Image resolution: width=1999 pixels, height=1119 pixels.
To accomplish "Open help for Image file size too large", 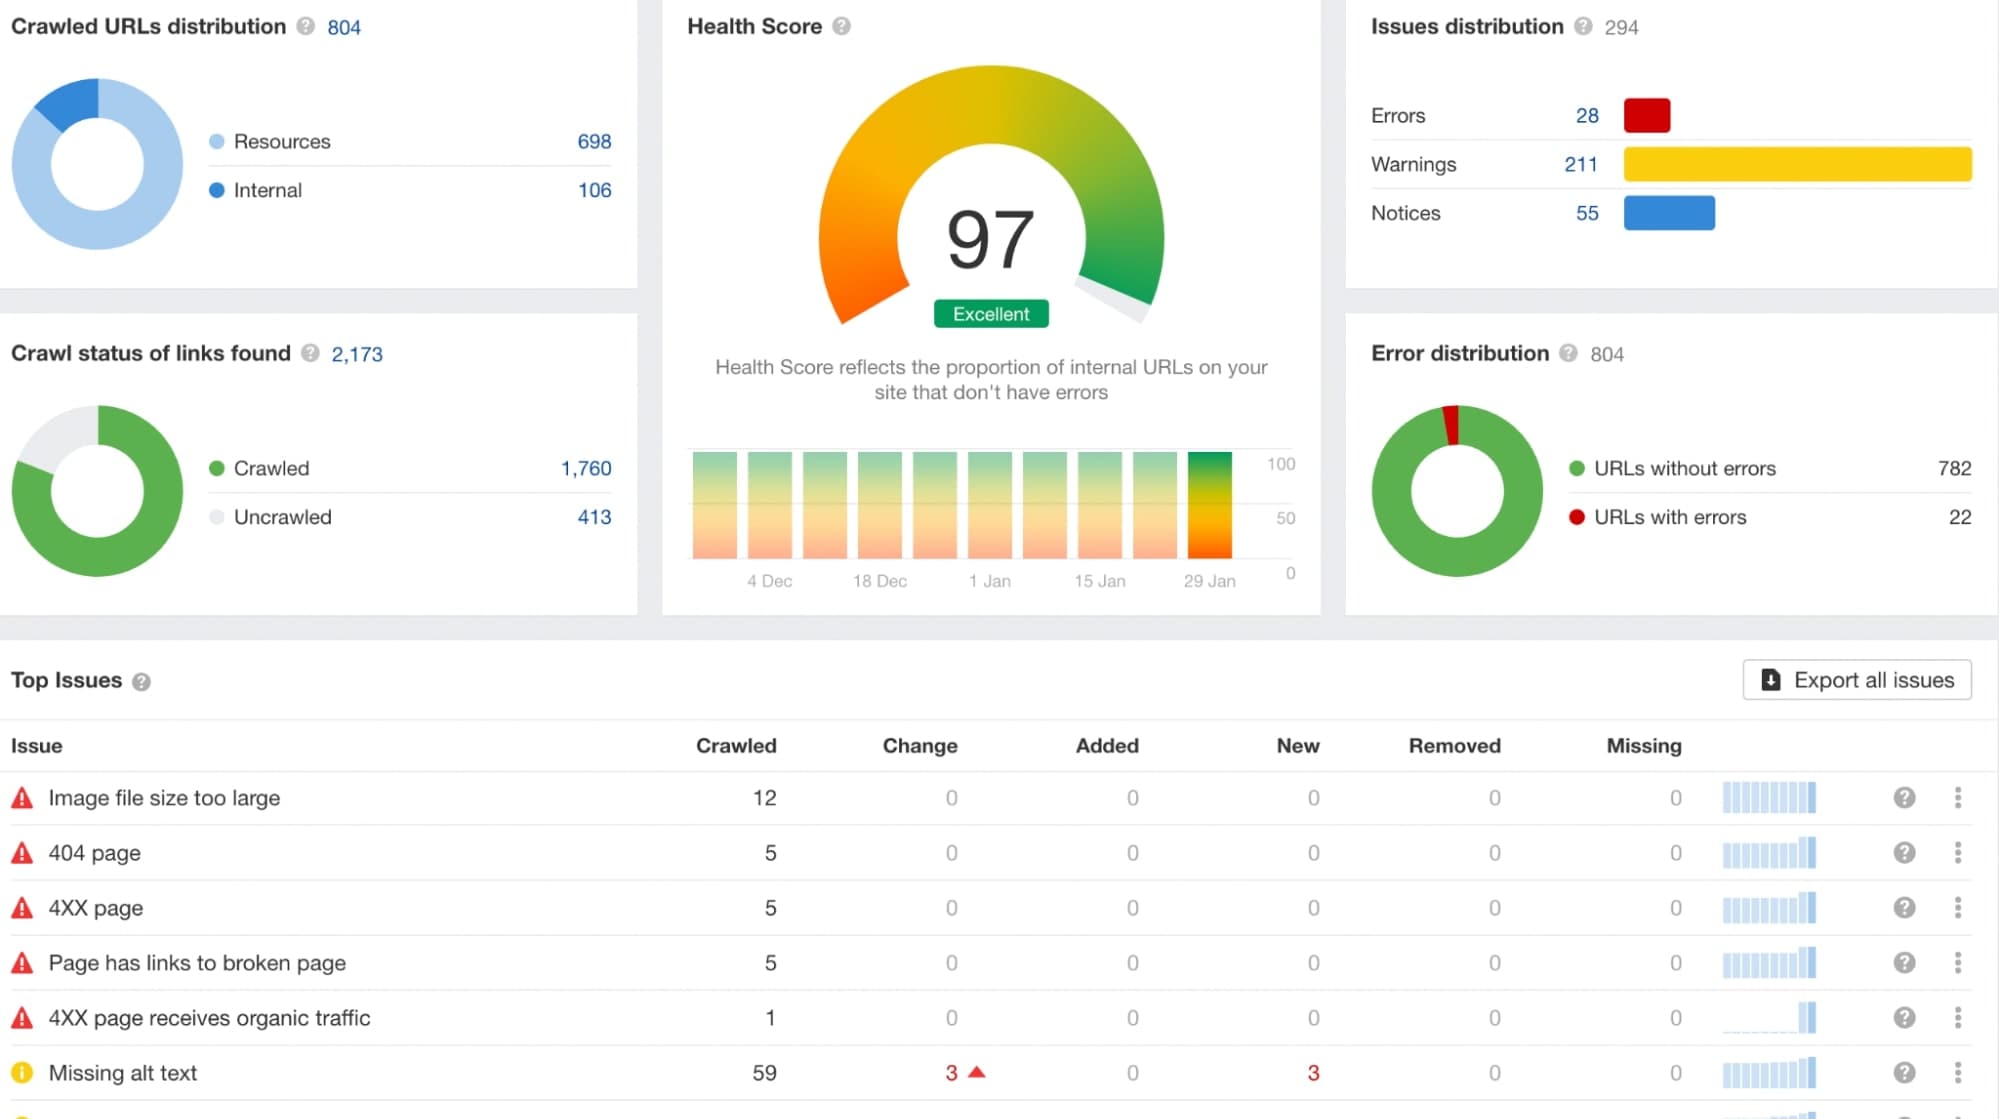I will [1904, 798].
